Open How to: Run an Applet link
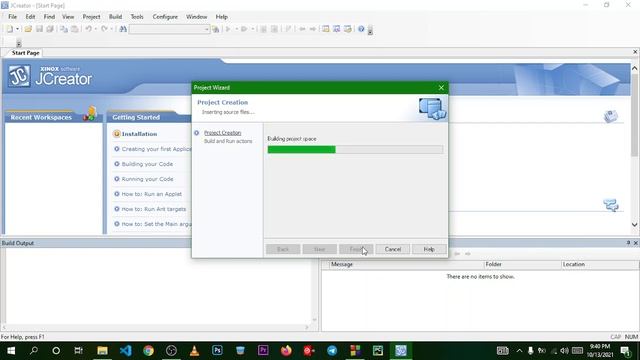640x360 pixels. [x=151, y=194]
